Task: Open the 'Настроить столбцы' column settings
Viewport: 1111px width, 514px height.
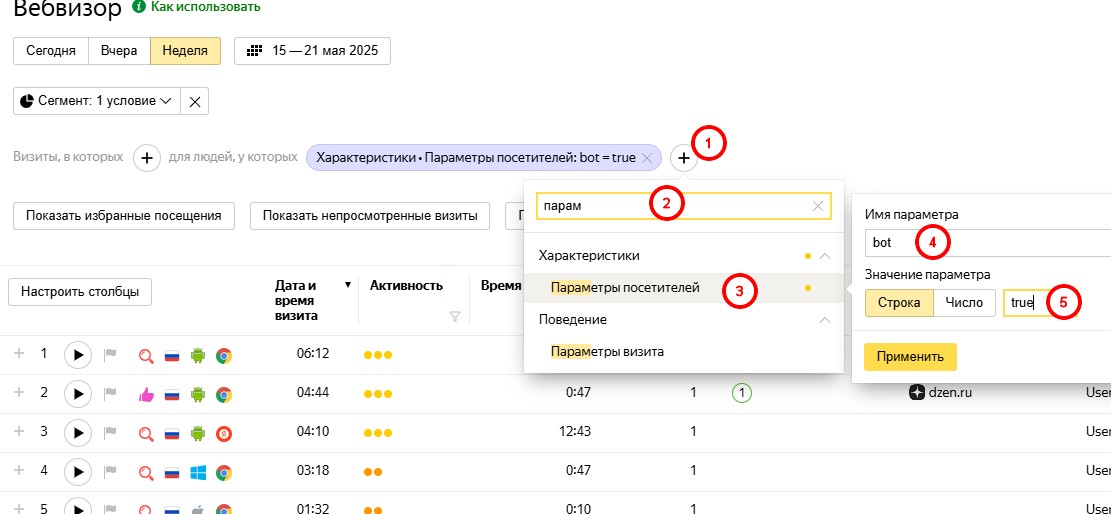Action: [80, 291]
